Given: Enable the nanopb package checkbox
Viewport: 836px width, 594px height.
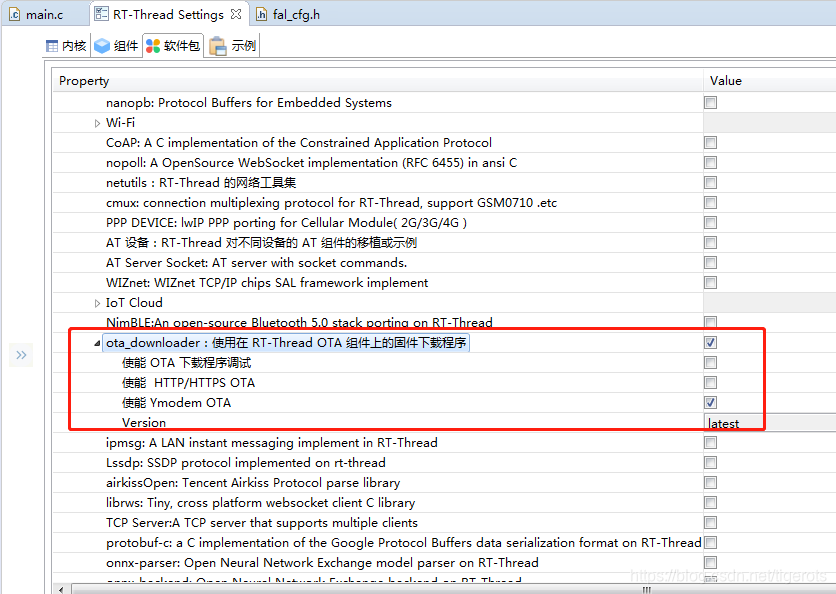Looking at the screenshot, I should click(710, 102).
